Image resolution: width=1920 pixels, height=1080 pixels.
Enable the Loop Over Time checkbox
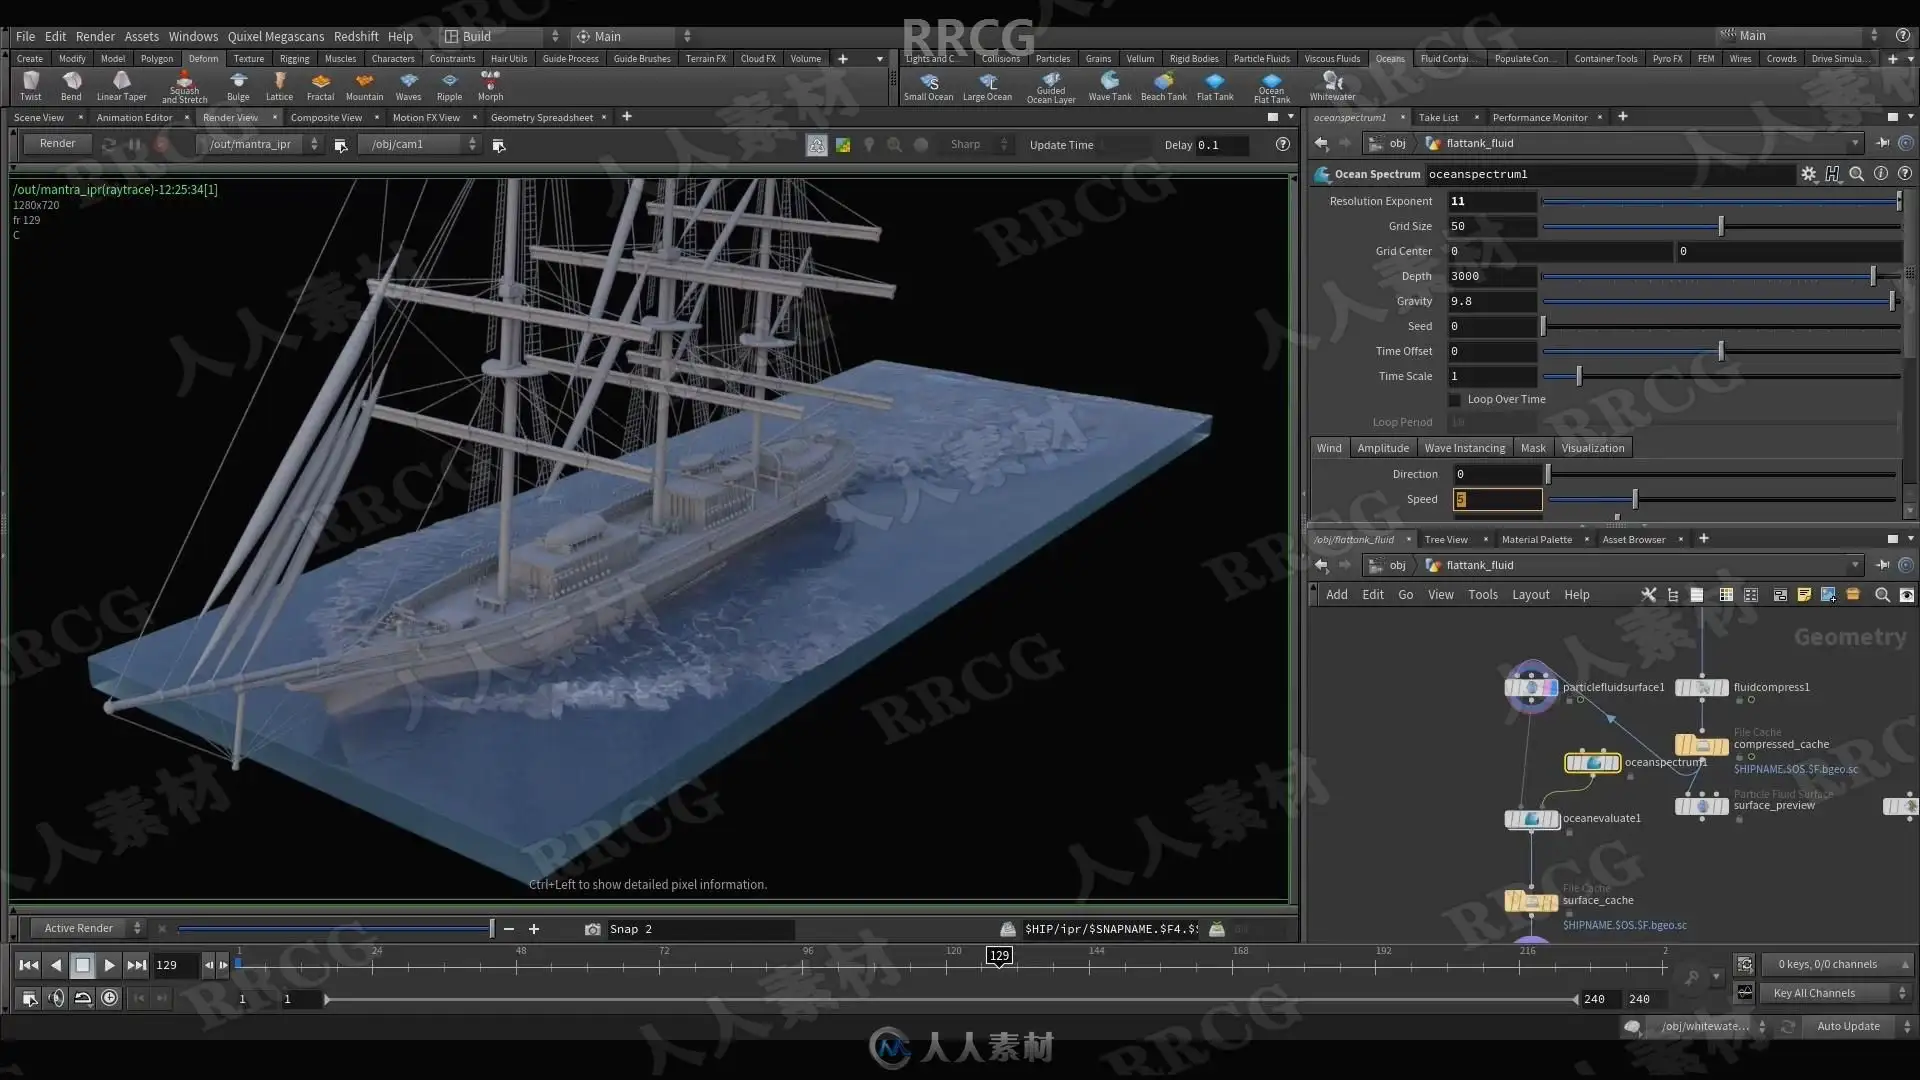pyautogui.click(x=1455, y=400)
